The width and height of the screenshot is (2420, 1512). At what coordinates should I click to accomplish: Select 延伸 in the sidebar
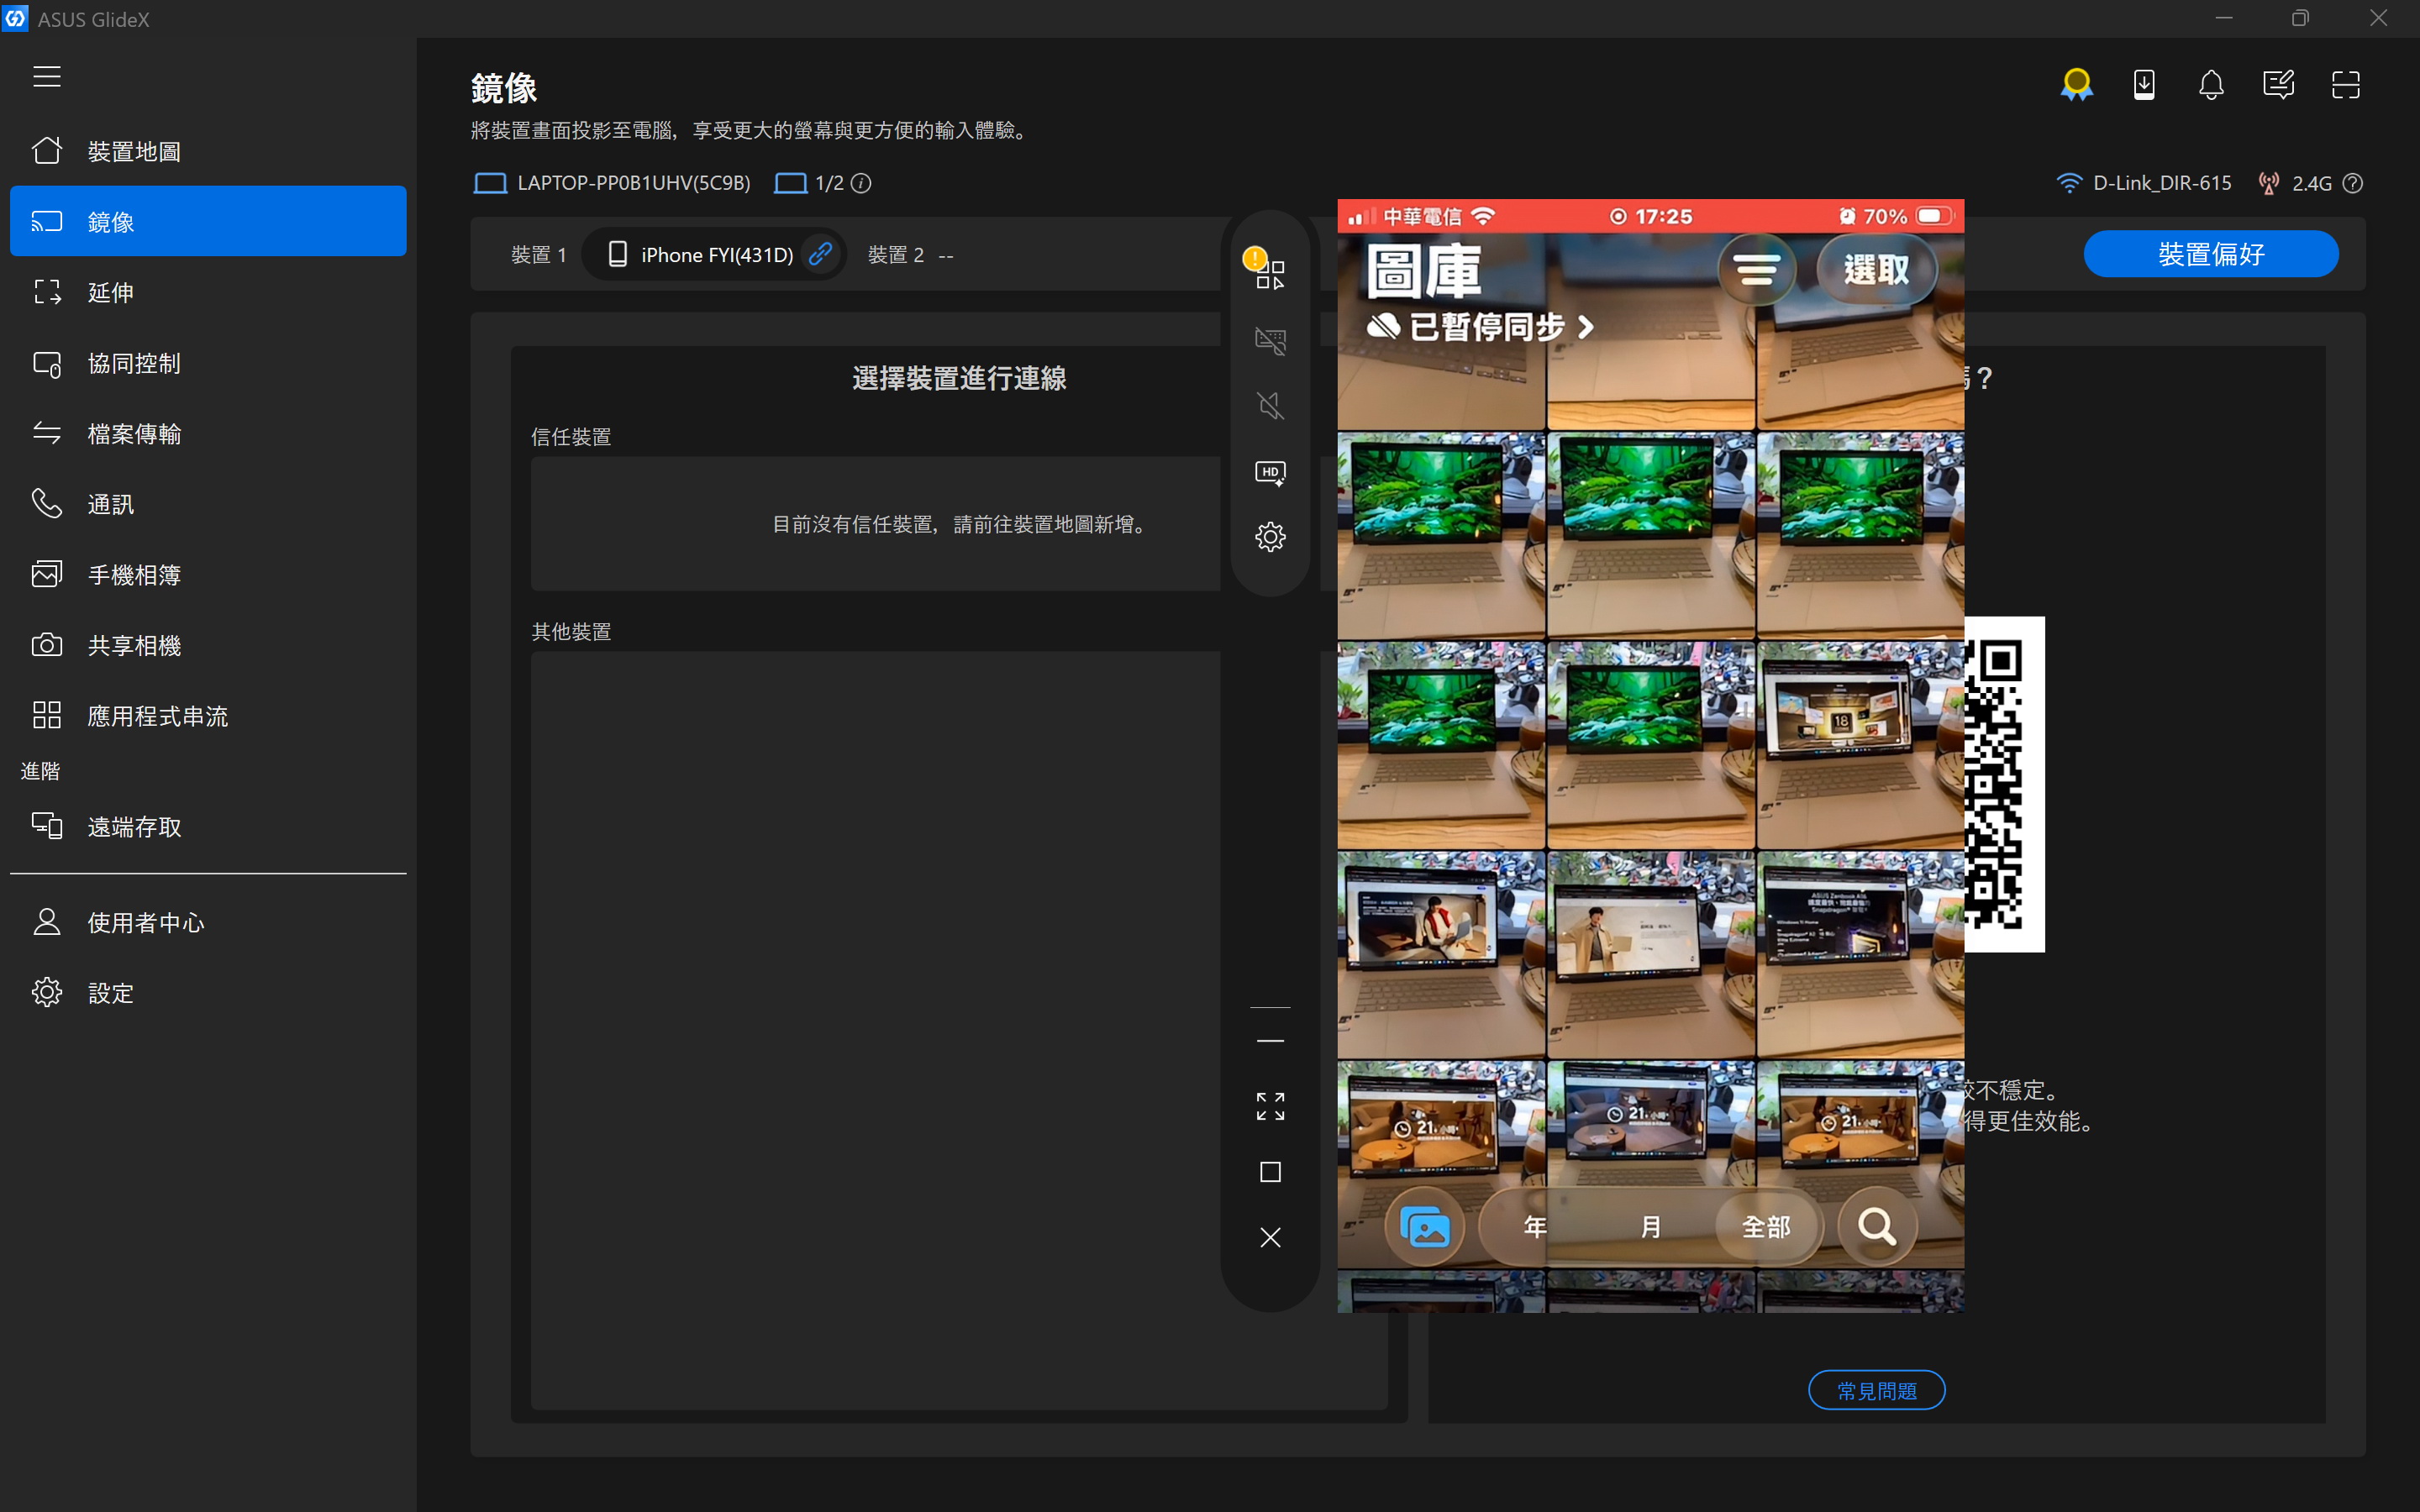110,292
